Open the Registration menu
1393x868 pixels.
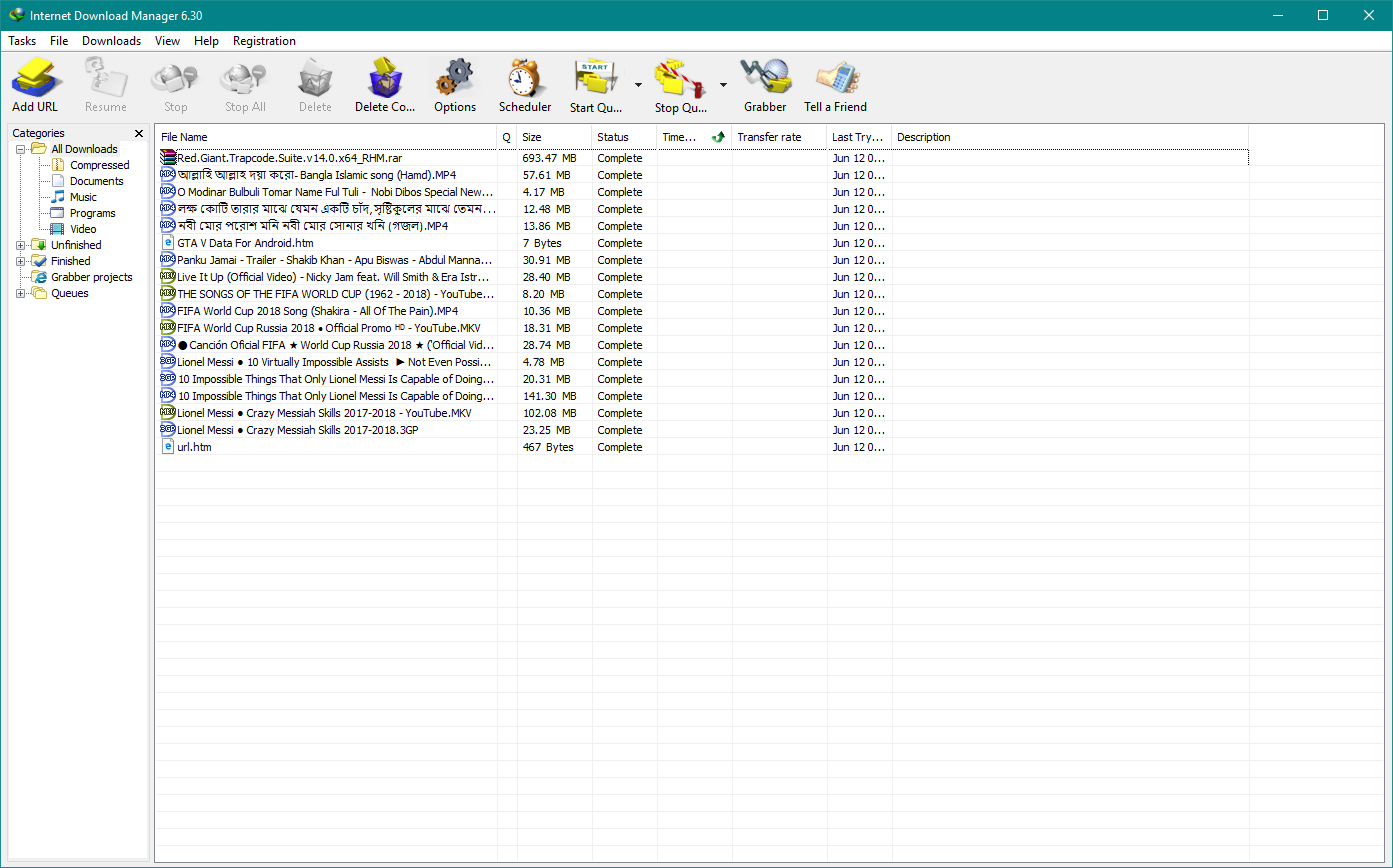coord(264,41)
